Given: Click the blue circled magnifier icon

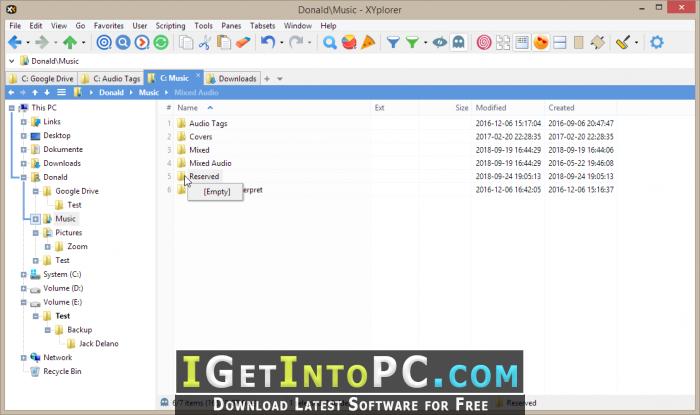Looking at the screenshot, I should [x=123, y=42].
